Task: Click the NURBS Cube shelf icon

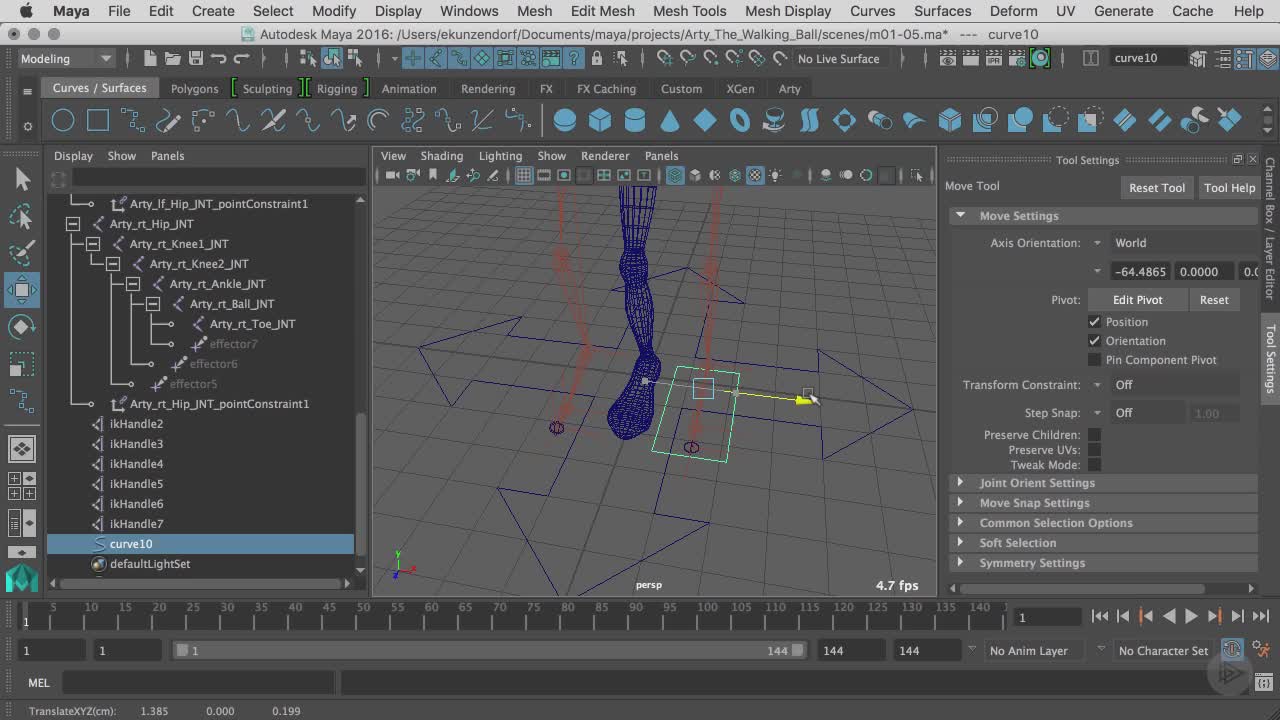Action: pyautogui.click(x=600, y=121)
